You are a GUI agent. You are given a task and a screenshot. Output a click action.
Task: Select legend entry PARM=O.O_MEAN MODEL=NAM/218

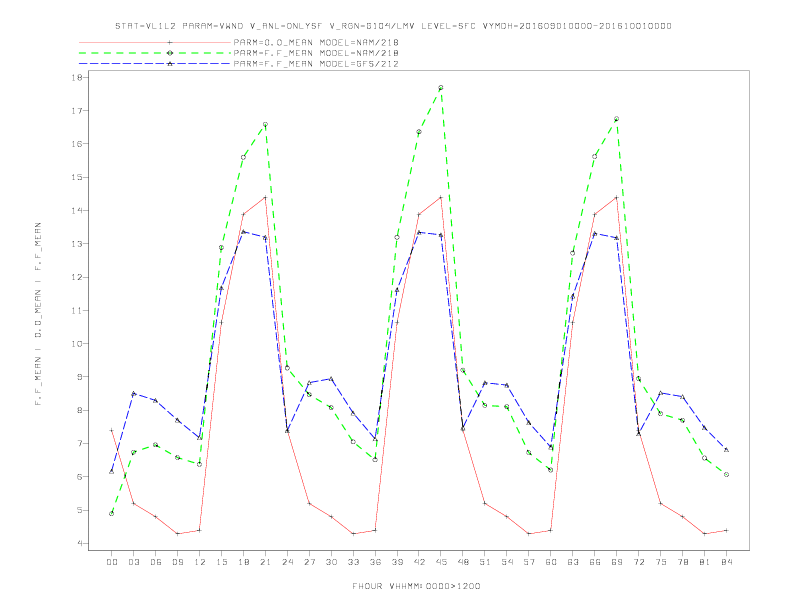[x=316, y=42]
